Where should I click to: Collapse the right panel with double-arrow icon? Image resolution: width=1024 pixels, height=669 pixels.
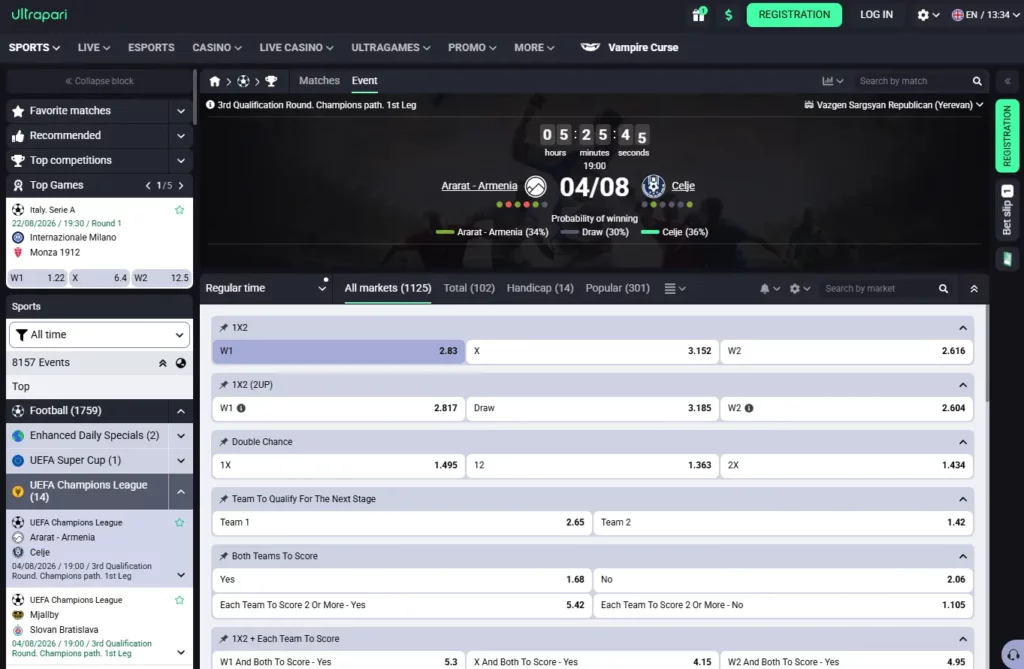1008,81
